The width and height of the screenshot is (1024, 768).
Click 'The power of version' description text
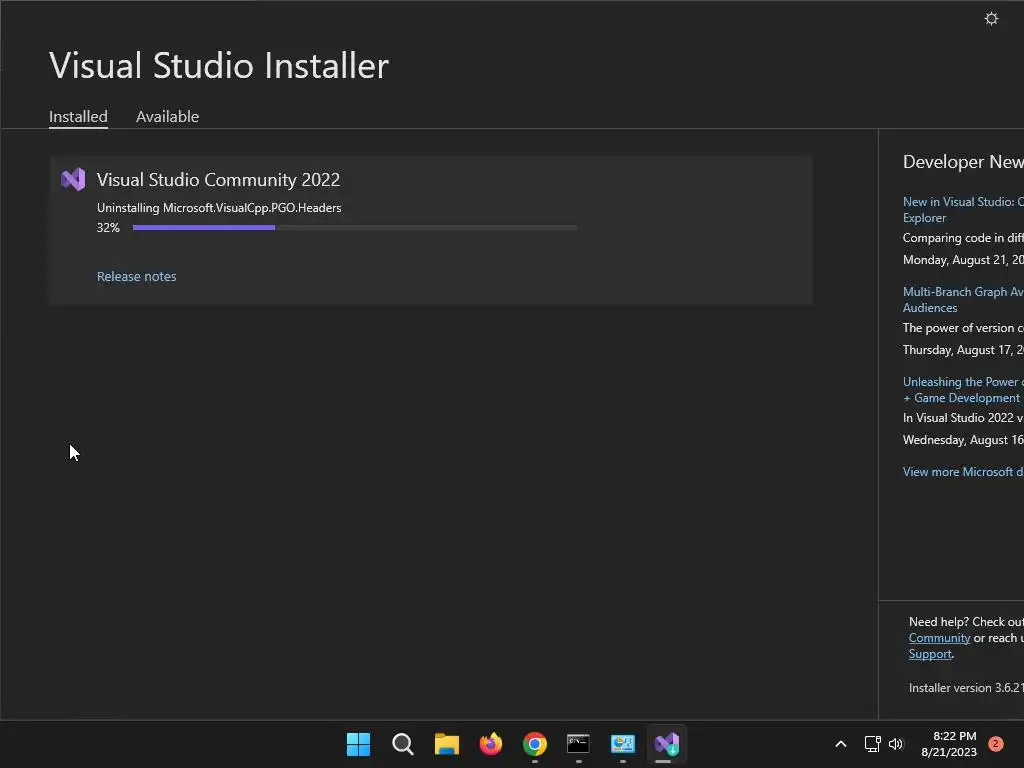[963, 328]
